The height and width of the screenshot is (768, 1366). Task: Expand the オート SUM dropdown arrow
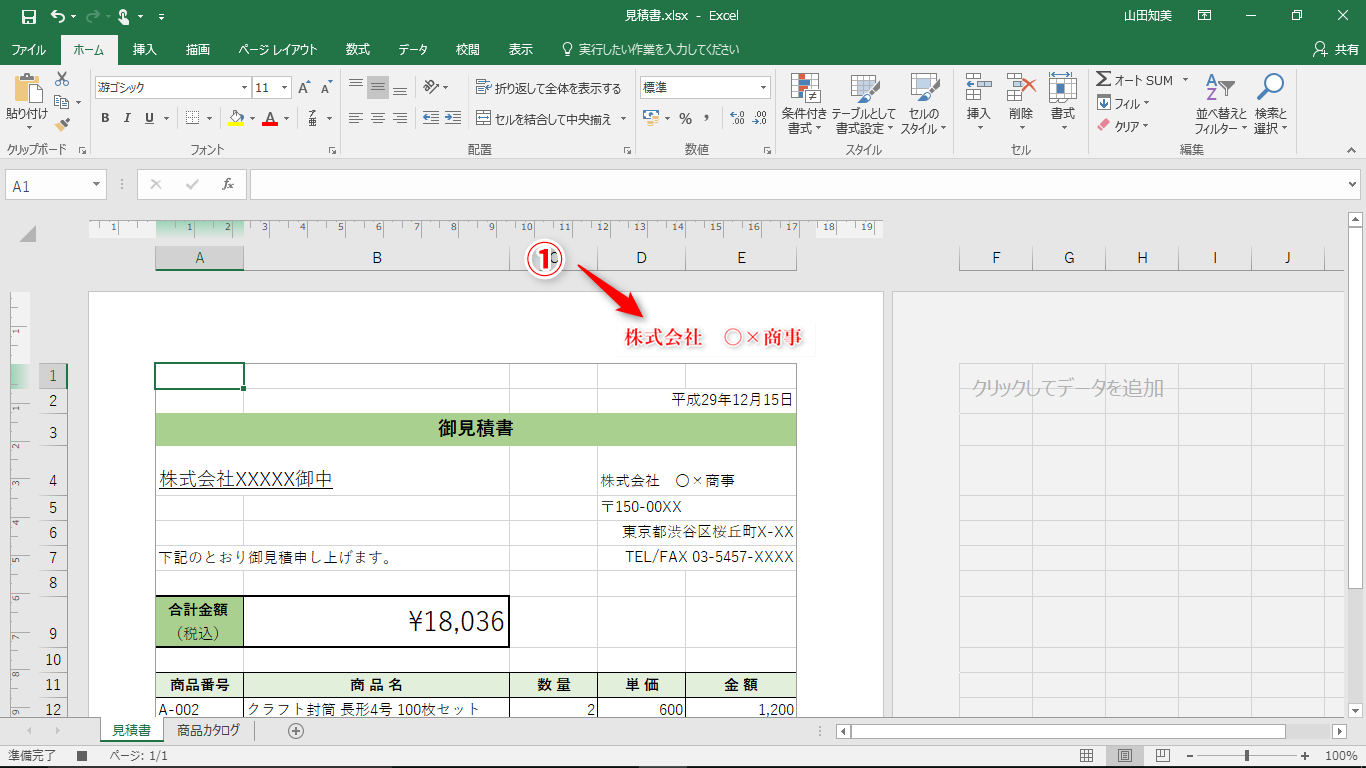[1185, 80]
